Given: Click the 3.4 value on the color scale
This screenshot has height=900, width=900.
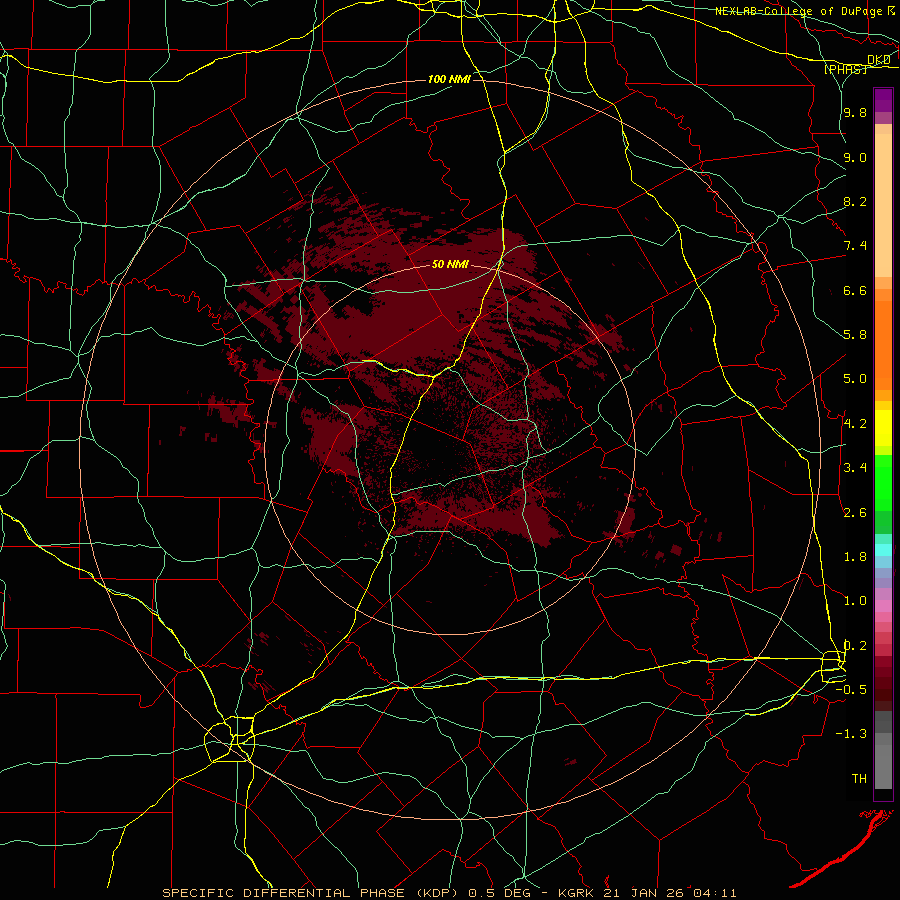Looking at the screenshot, I should [x=855, y=467].
